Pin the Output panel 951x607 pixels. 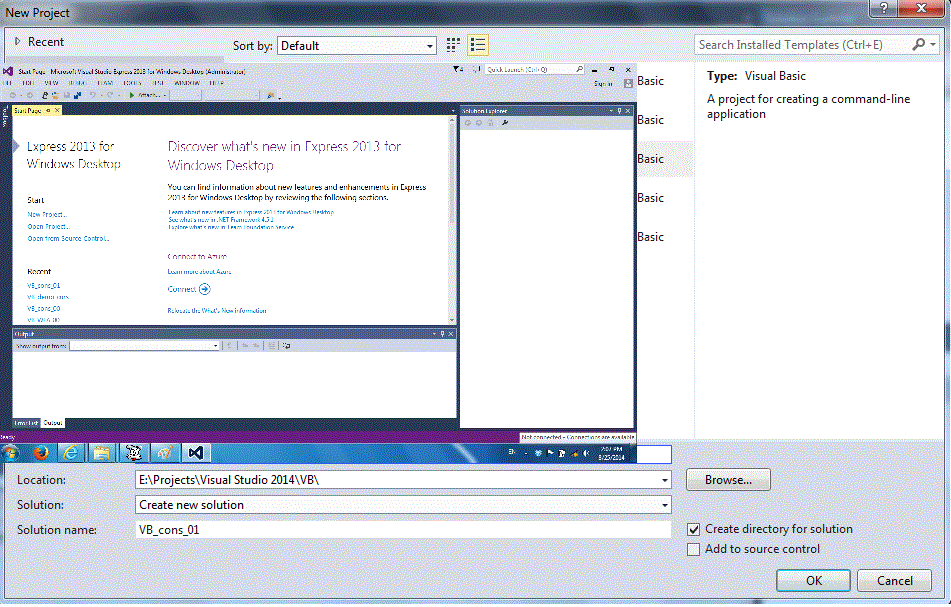[x=442, y=334]
